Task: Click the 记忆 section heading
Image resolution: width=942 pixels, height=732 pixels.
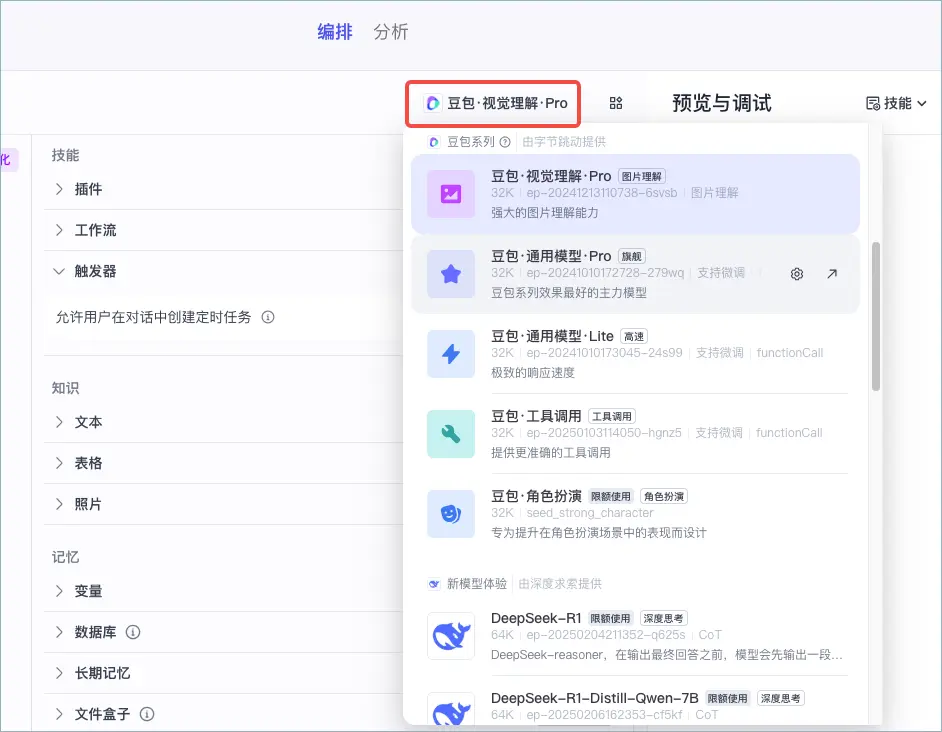Action: (x=65, y=557)
